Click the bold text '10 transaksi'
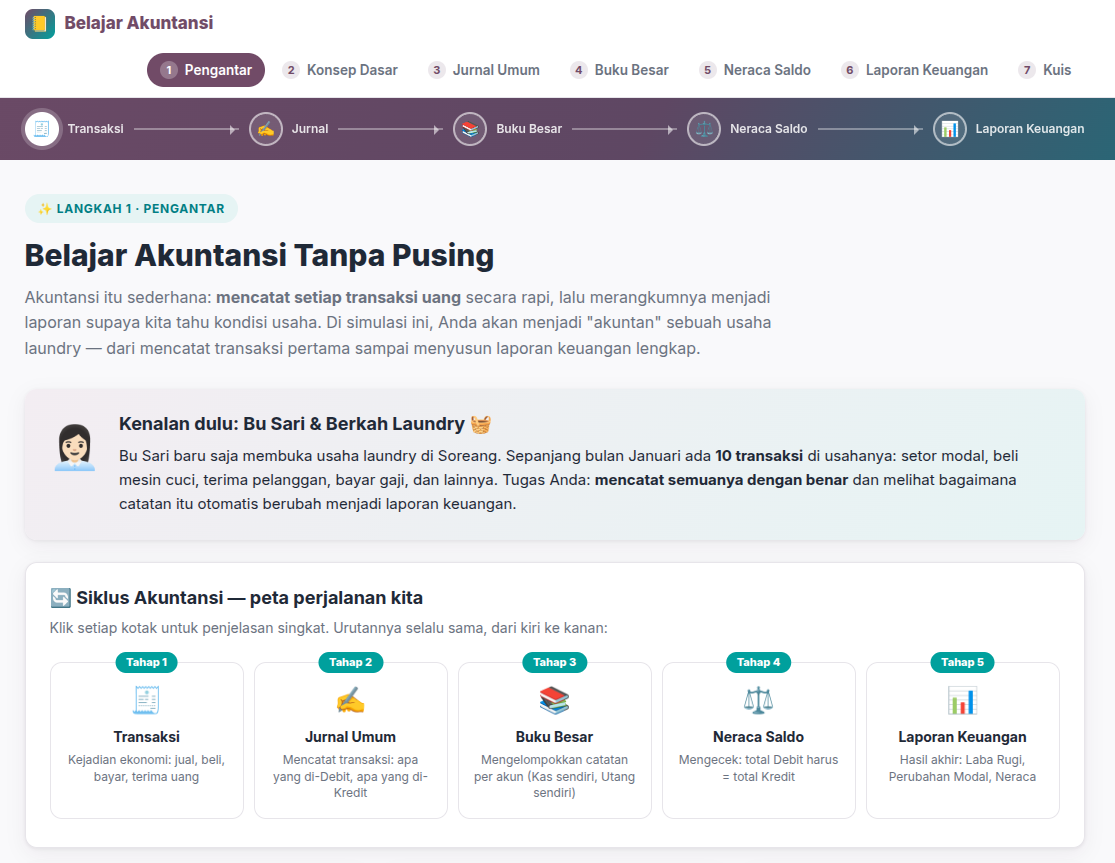Image resolution: width=1115 pixels, height=863 pixels. click(759, 456)
